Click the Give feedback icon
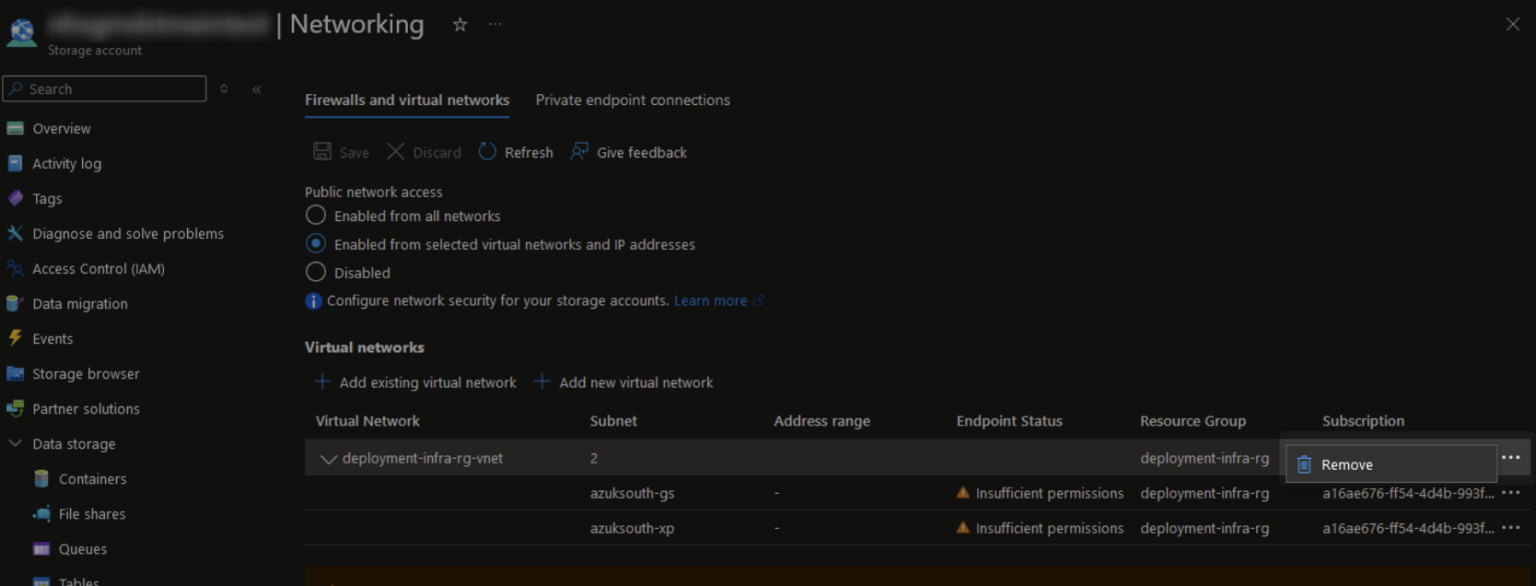 click(580, 151)
